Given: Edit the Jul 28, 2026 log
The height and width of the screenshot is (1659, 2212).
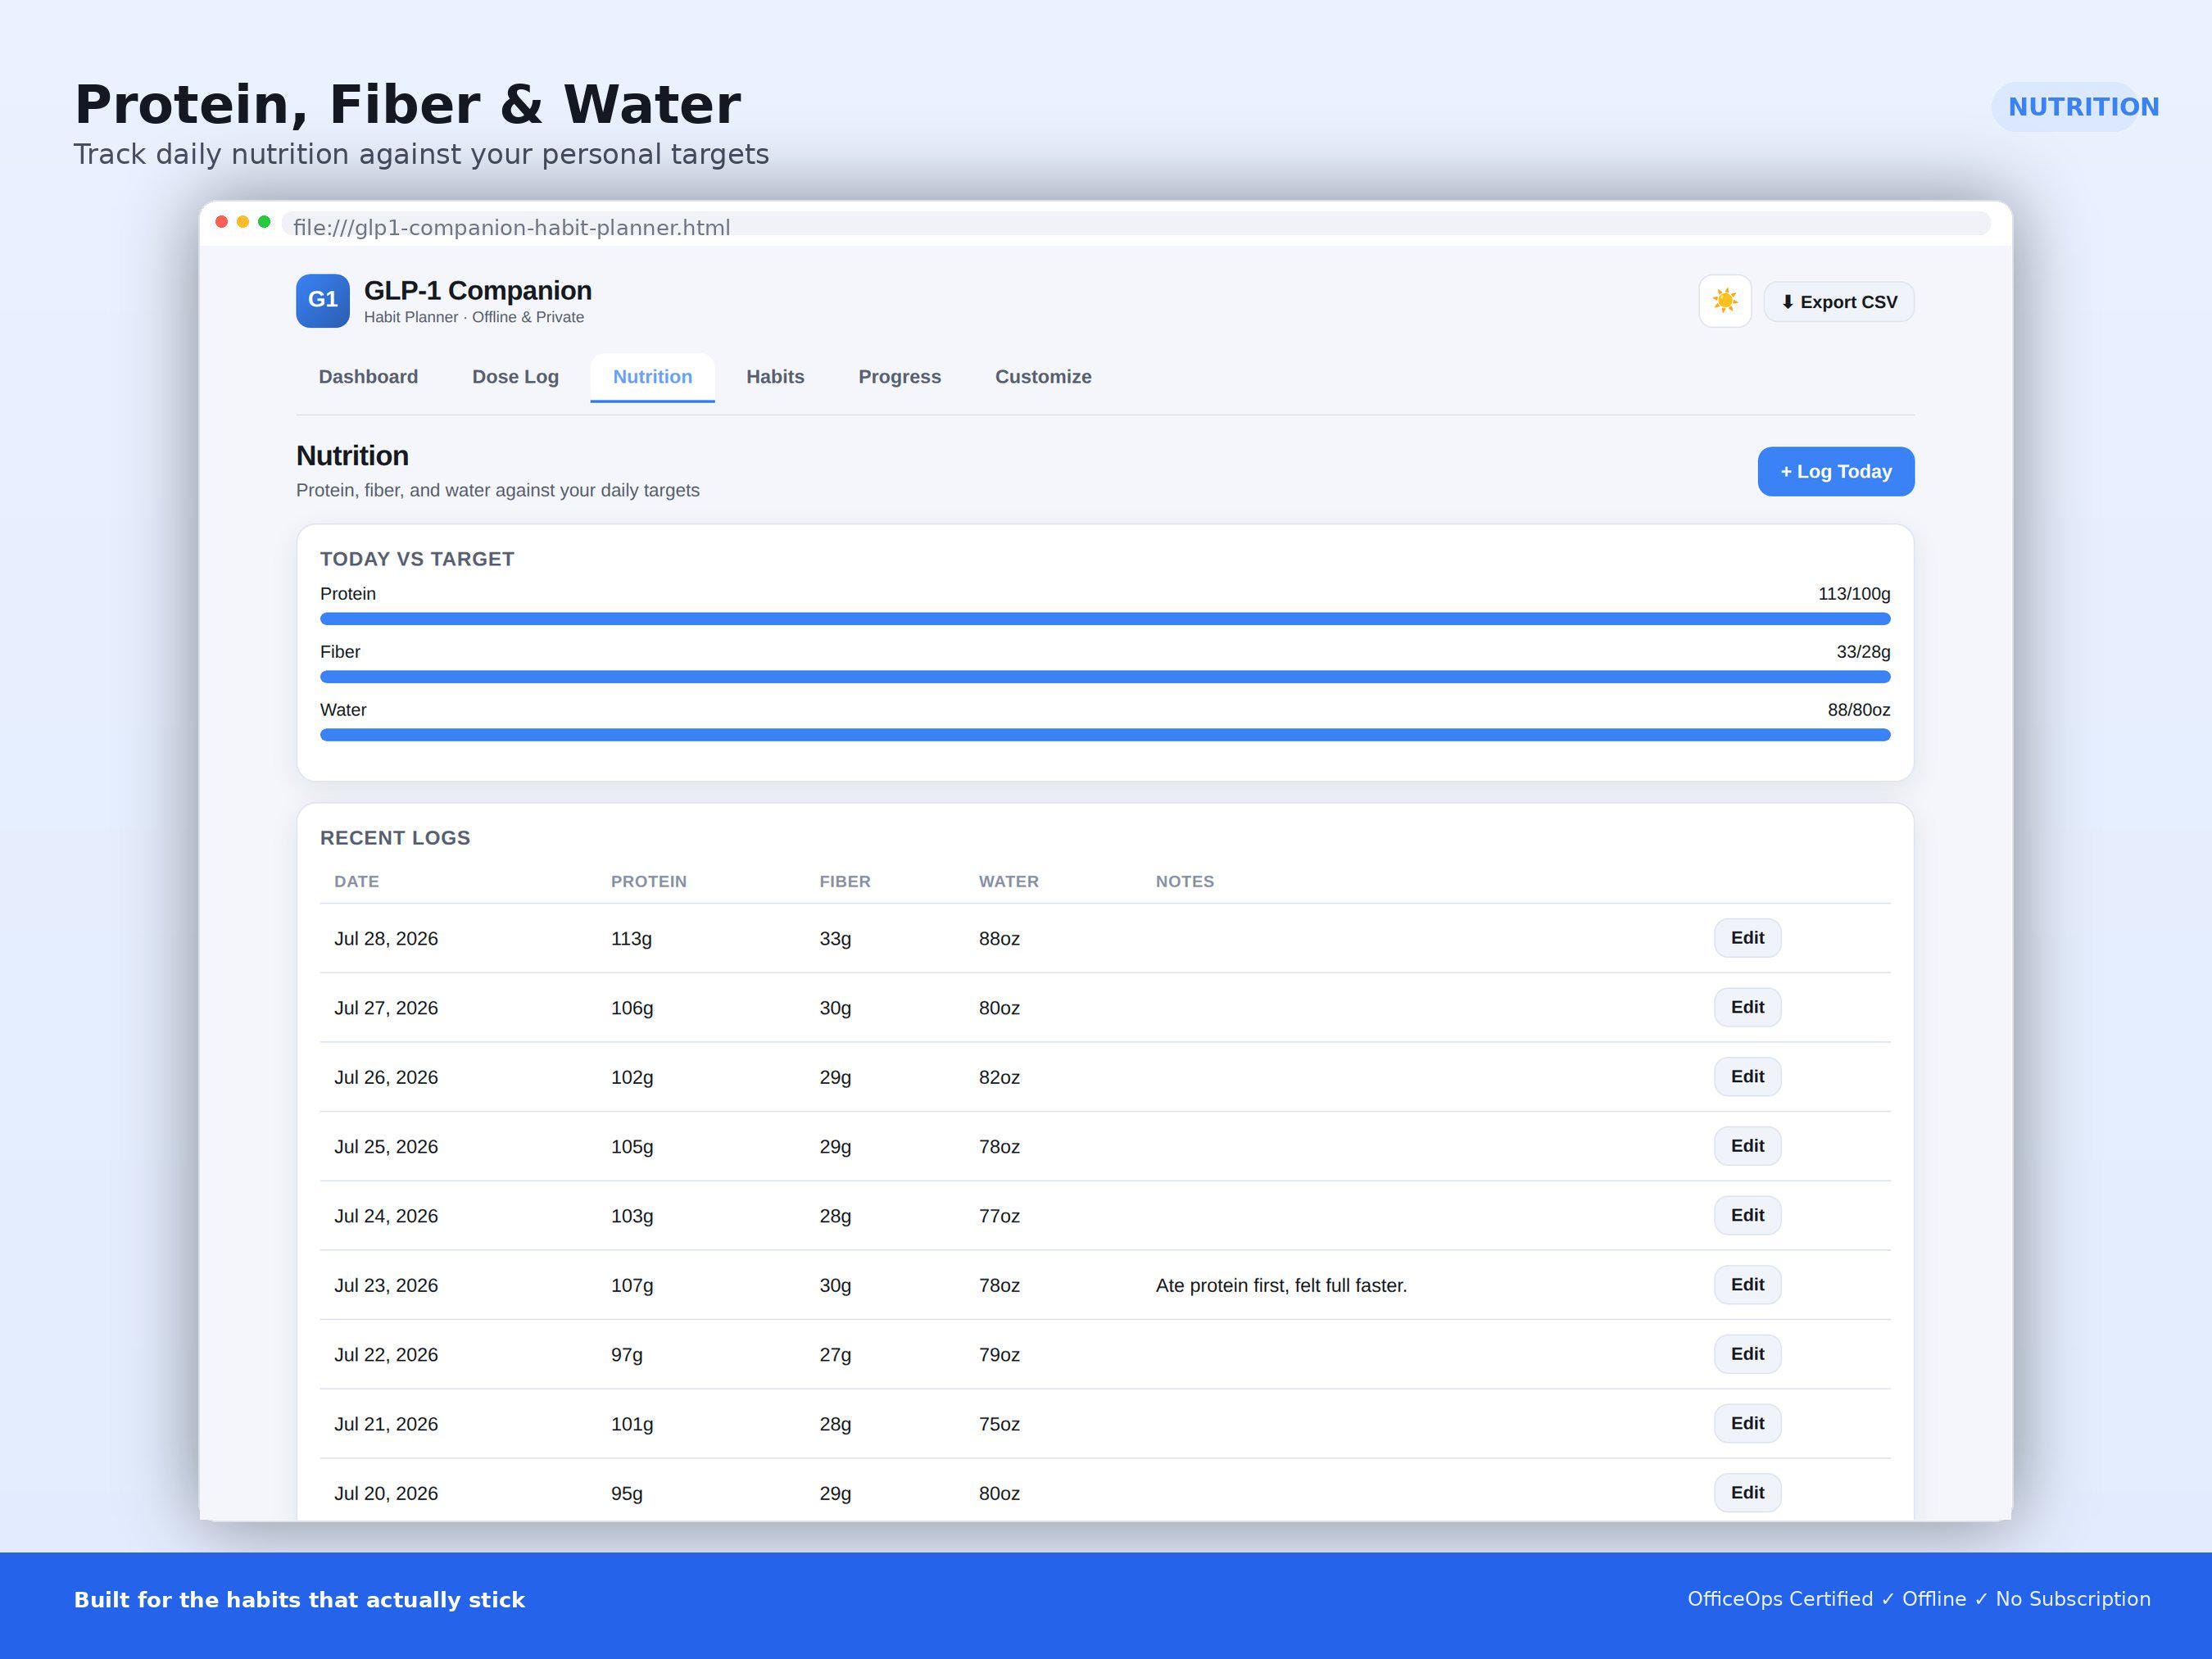Looking at the screenshot, I should pyautogui.click(x=1747, y=938).
